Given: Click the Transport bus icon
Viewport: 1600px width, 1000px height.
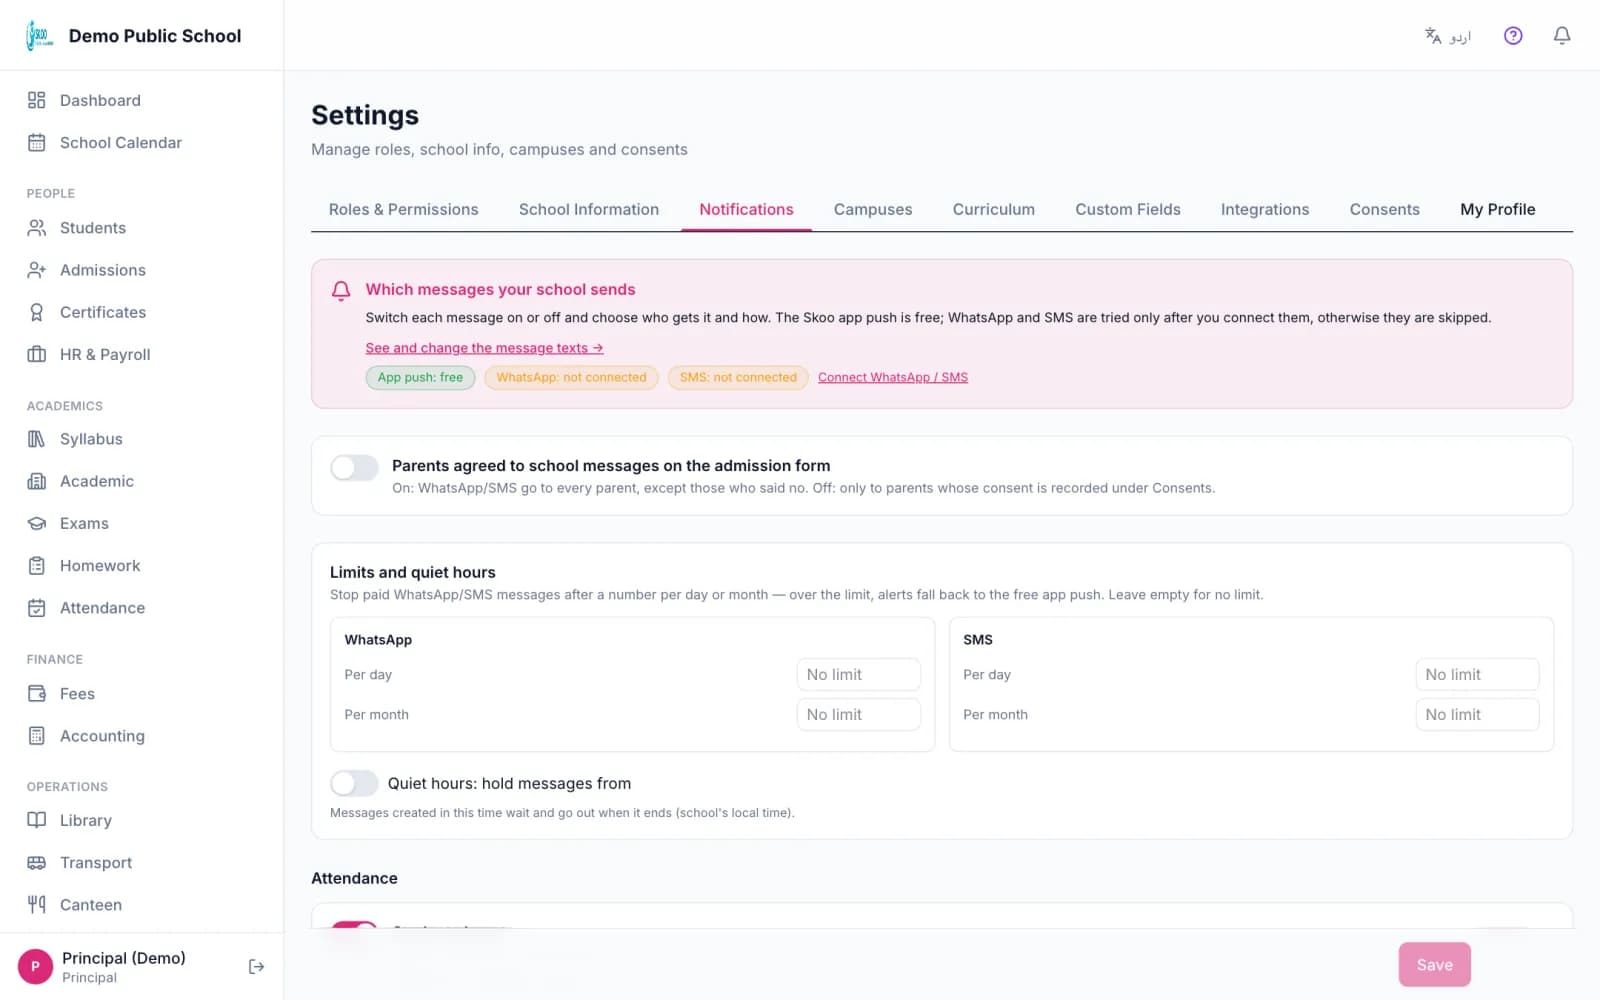Looking at the screenshot, I should pyautogui.click(x=37, y=862).
